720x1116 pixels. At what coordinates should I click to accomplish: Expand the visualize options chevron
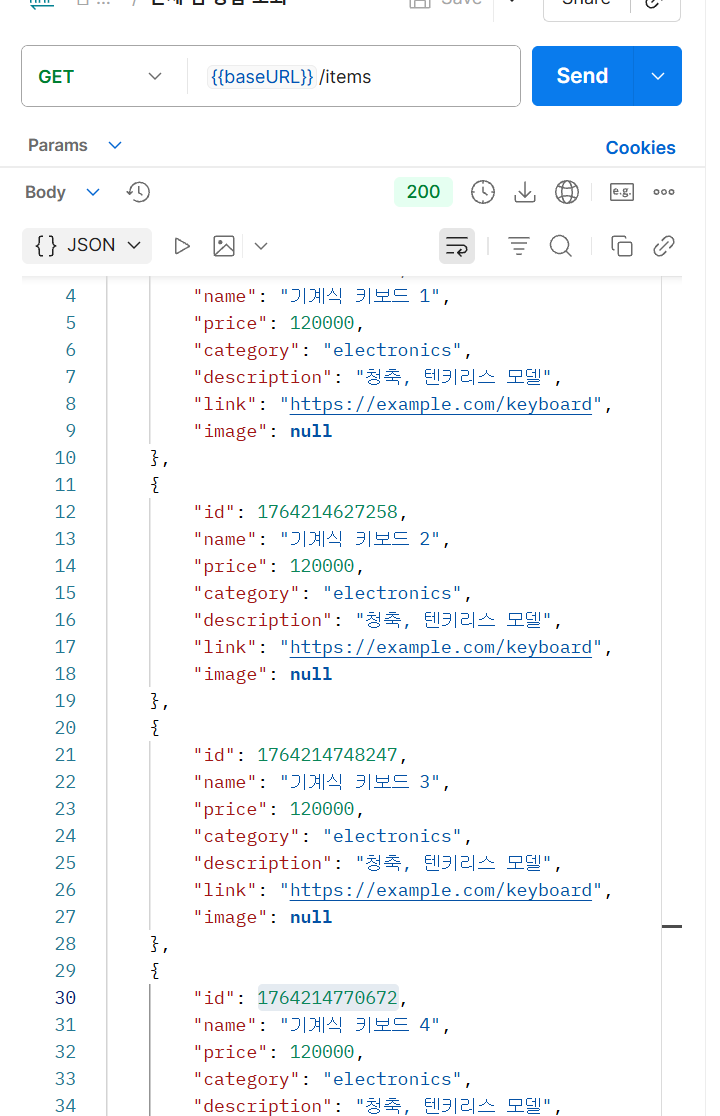(x=261, y=246)
